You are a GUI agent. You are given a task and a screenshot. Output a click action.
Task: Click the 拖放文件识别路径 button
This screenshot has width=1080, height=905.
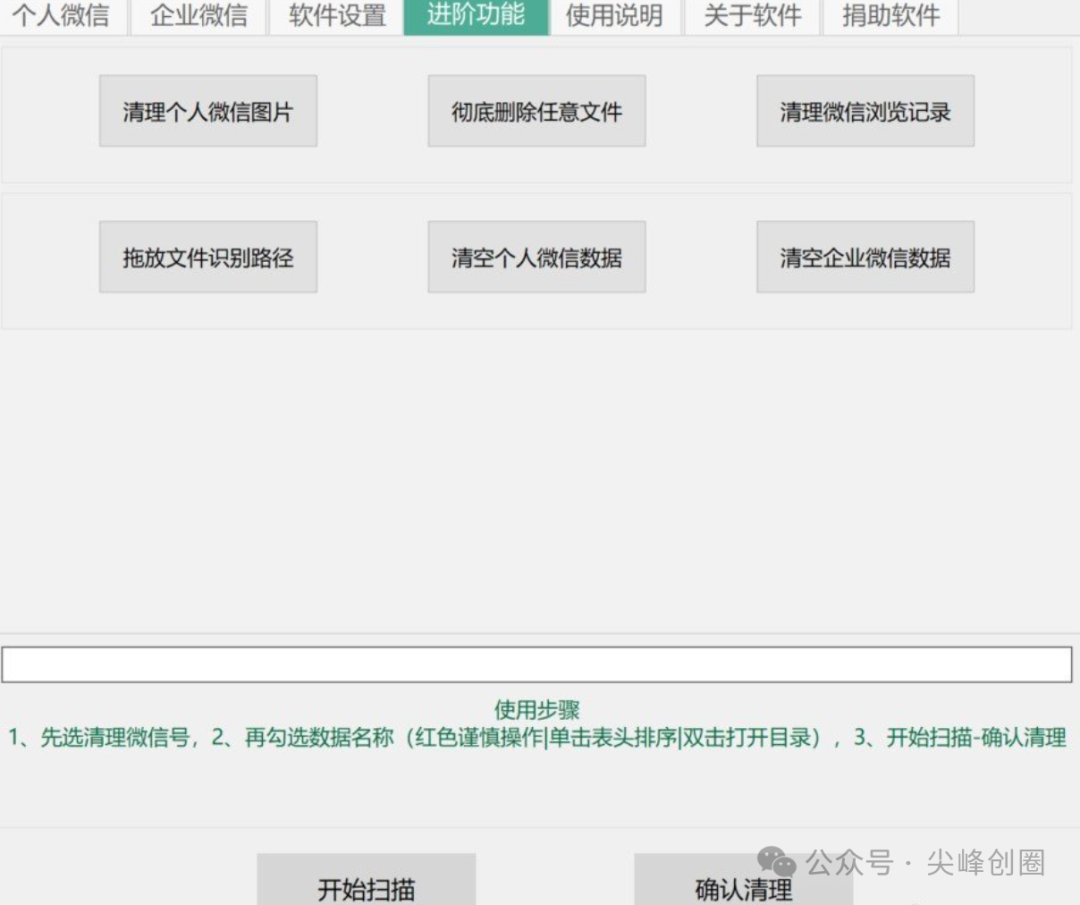click(x=208, y=257)
